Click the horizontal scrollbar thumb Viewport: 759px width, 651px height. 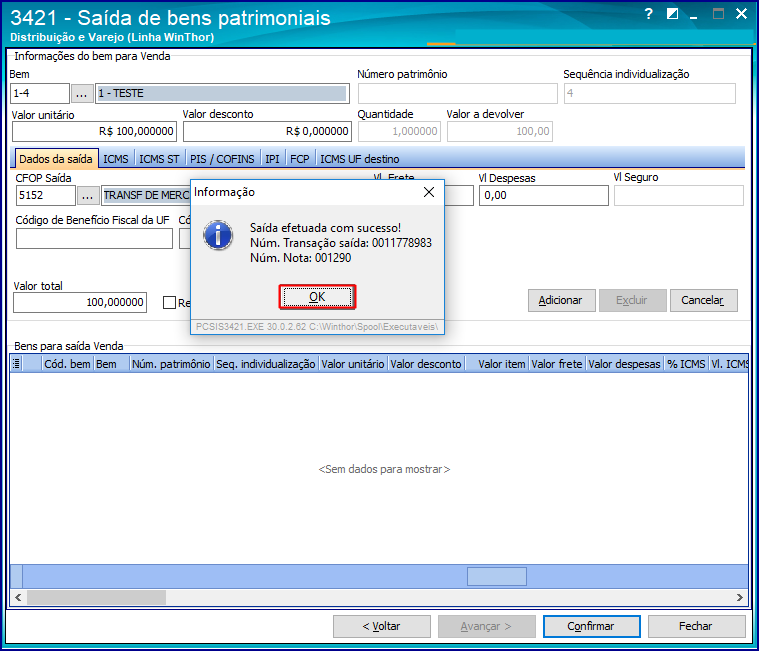coord(96,597)
